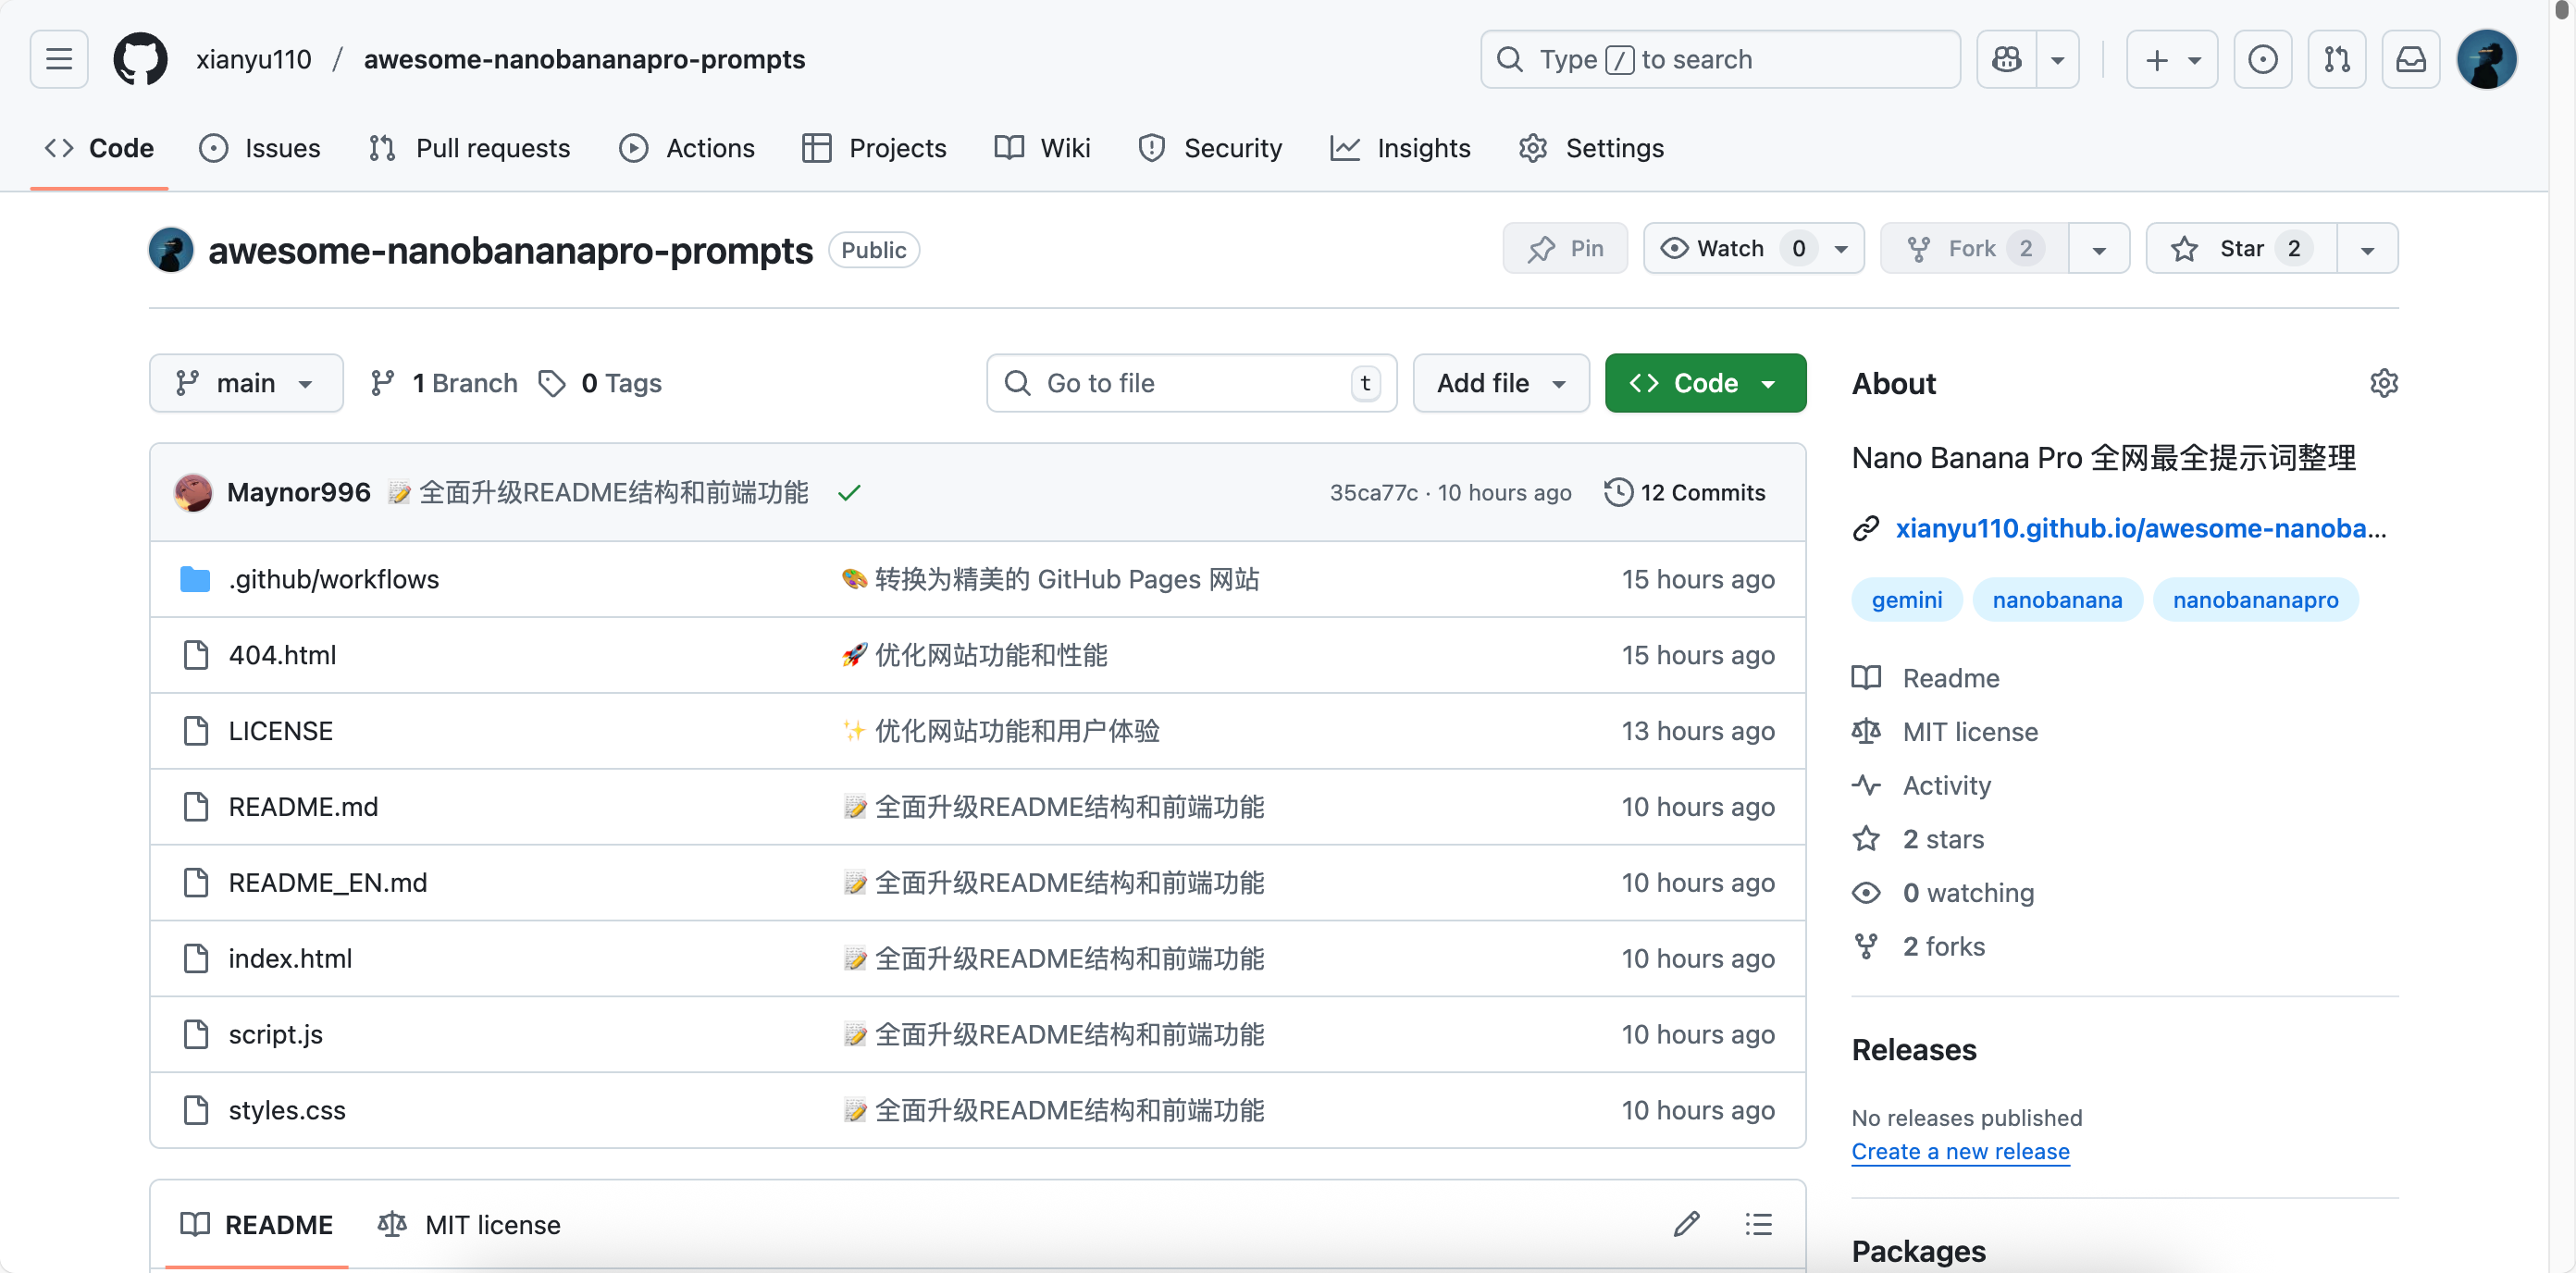Open the nanobanana topic tag
Image resolution: width=2576 pixels, height=1273 pixels.
[x=2057, y=600]
